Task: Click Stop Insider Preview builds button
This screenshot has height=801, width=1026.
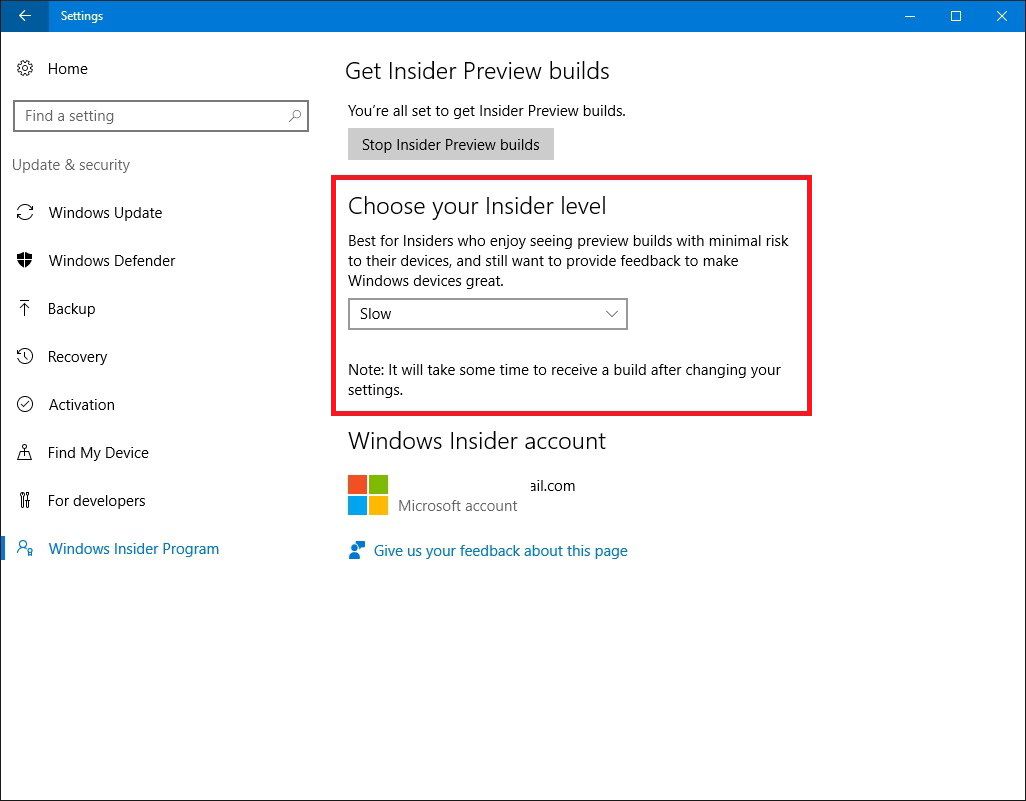Action: click(x=451, y=144)
